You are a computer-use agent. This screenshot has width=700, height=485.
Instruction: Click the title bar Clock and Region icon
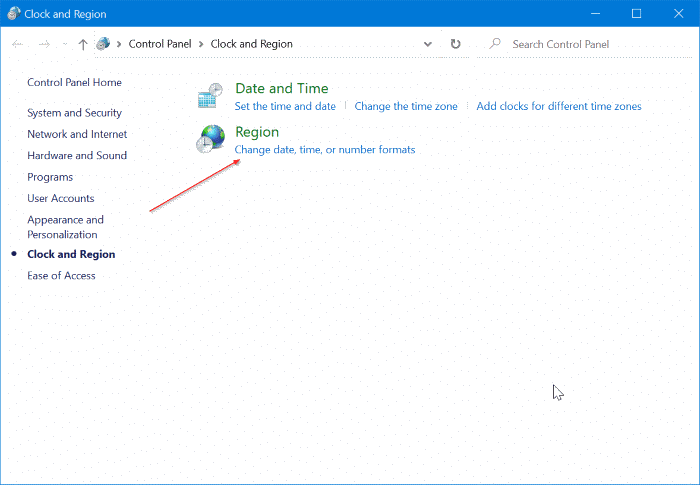(13, 13)
